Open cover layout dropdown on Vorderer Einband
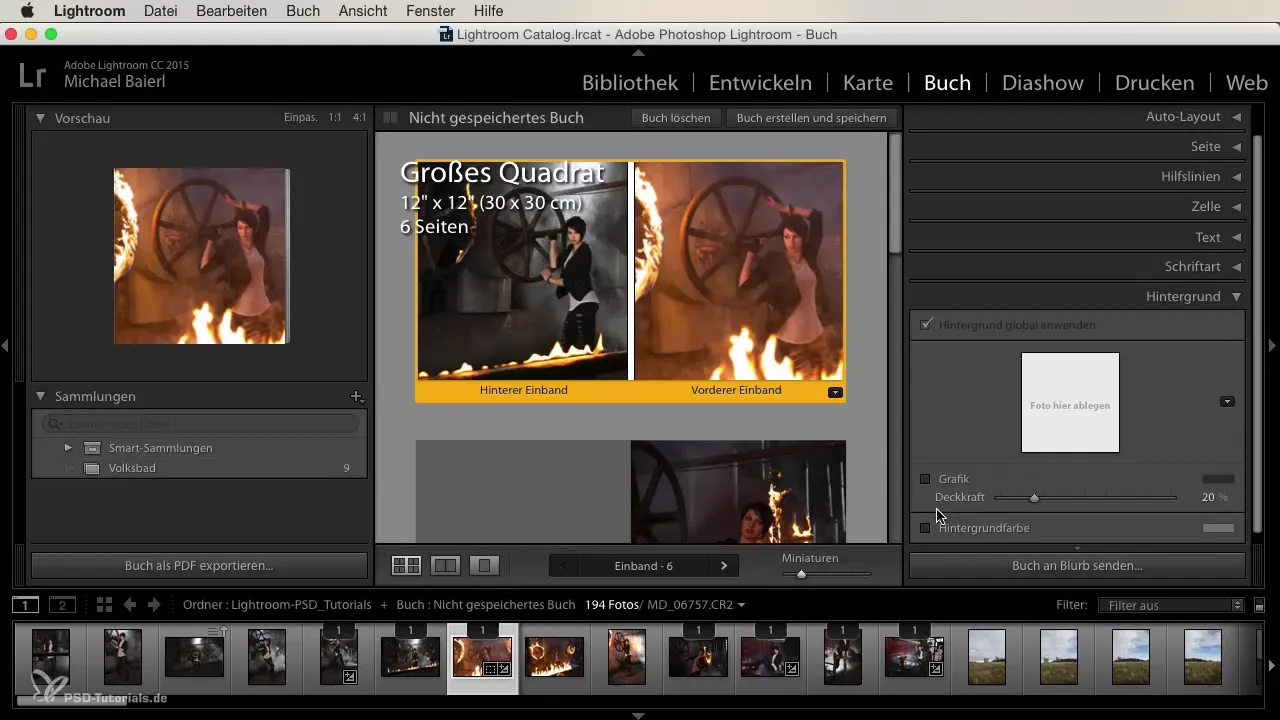The height and width of the screenshot is (720, 1280). pyautogui.click(x=836, y=392)
